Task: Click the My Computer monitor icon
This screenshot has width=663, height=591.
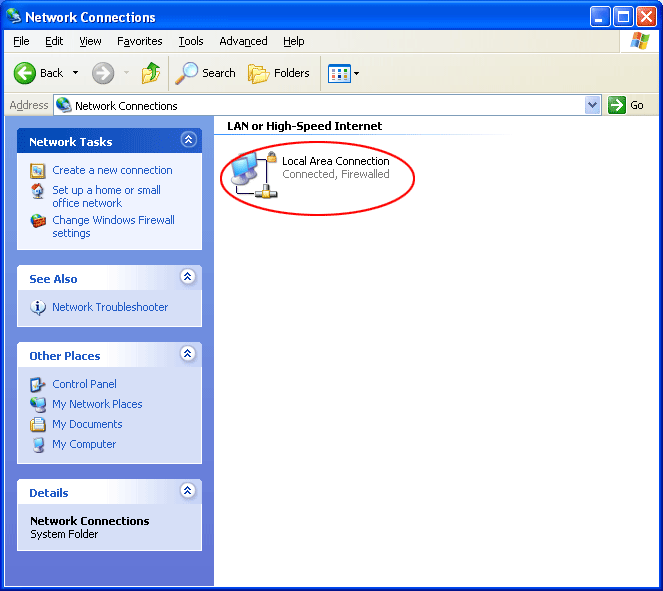Action: pos(38,445)
